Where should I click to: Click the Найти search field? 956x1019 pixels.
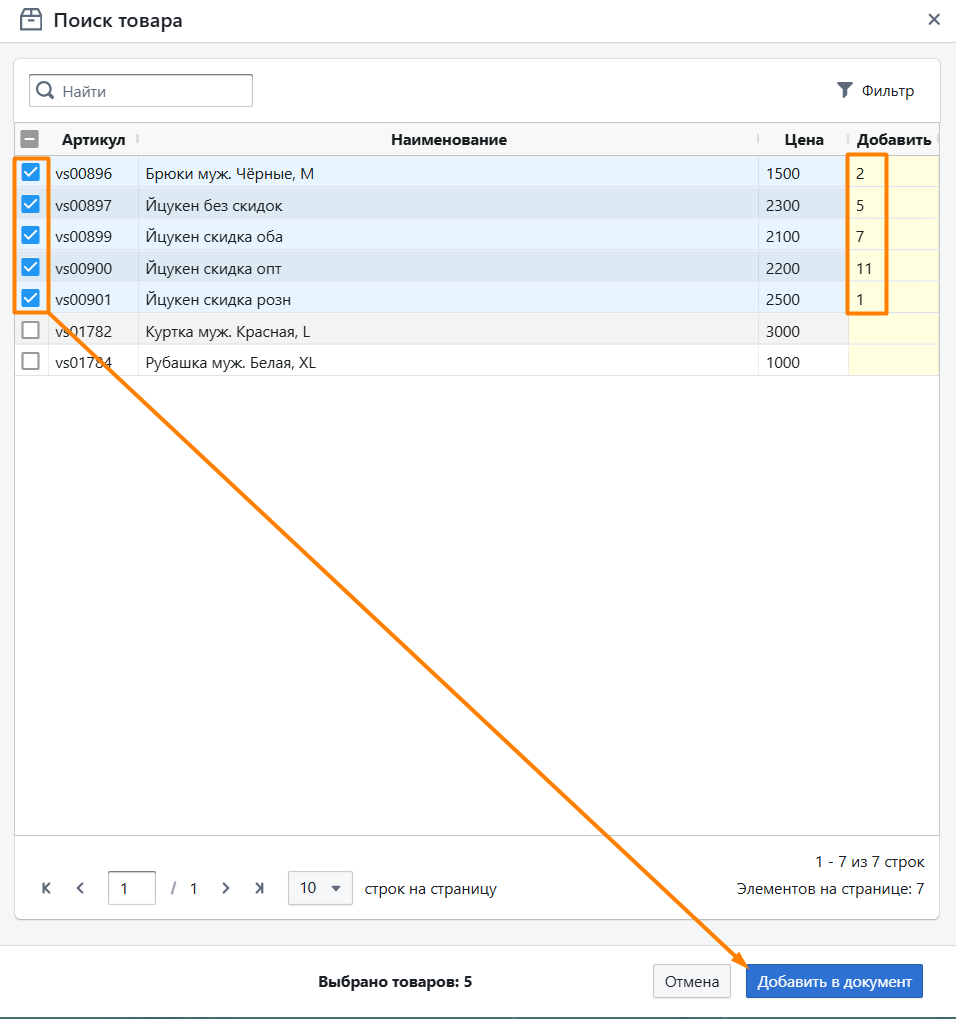[x=153, y=91]
